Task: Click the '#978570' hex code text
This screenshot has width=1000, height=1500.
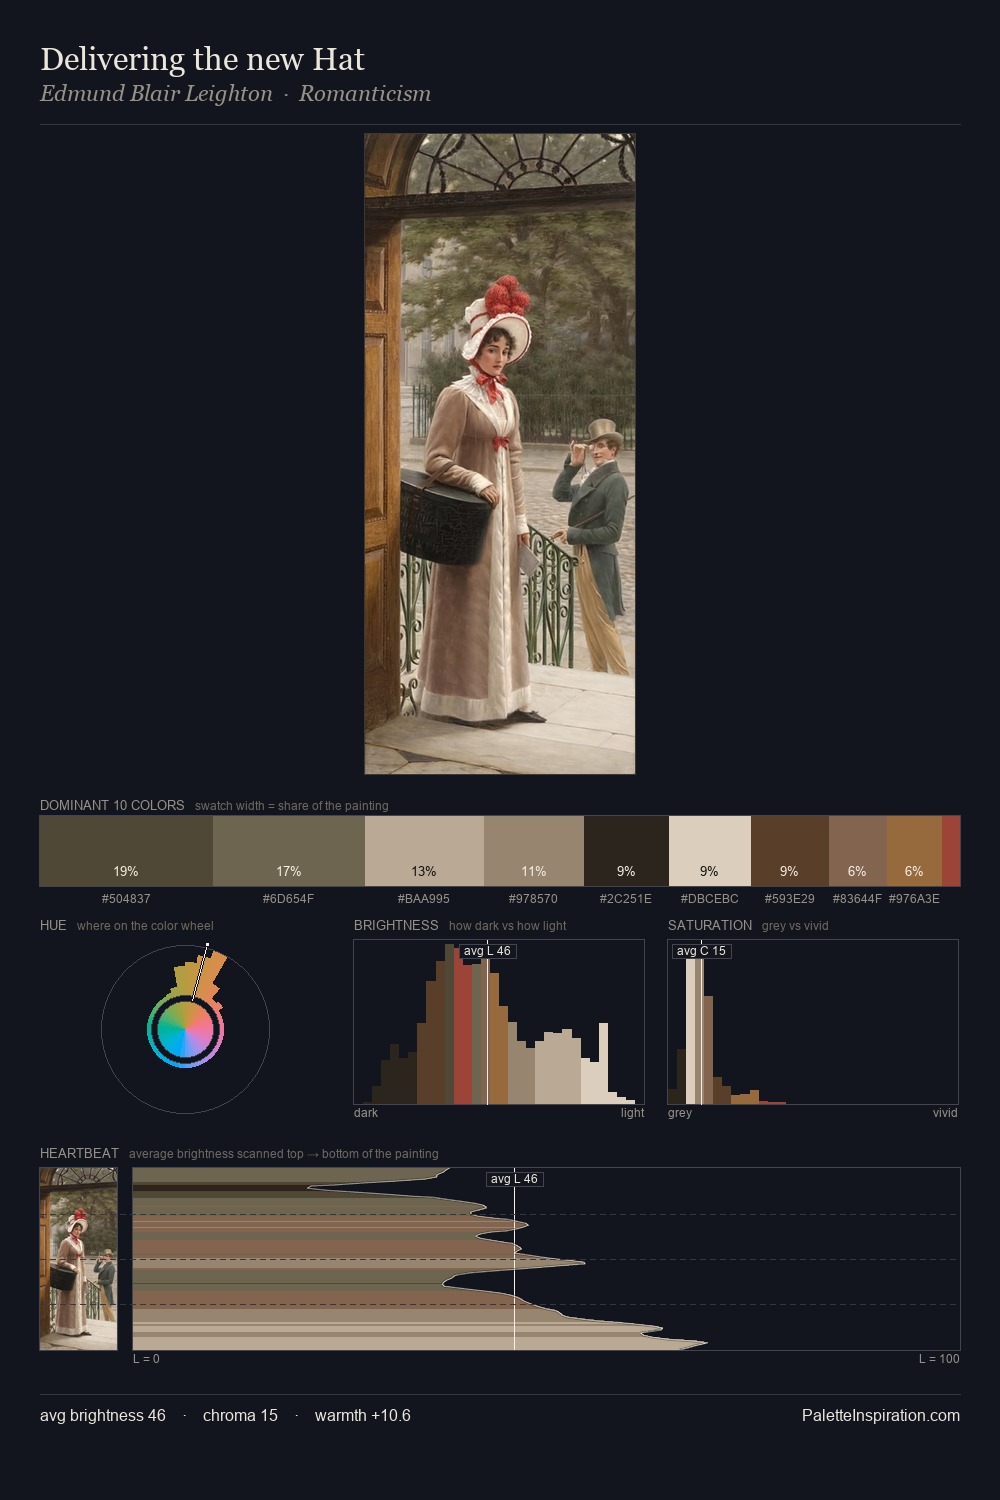Action: tap(534, 899)
